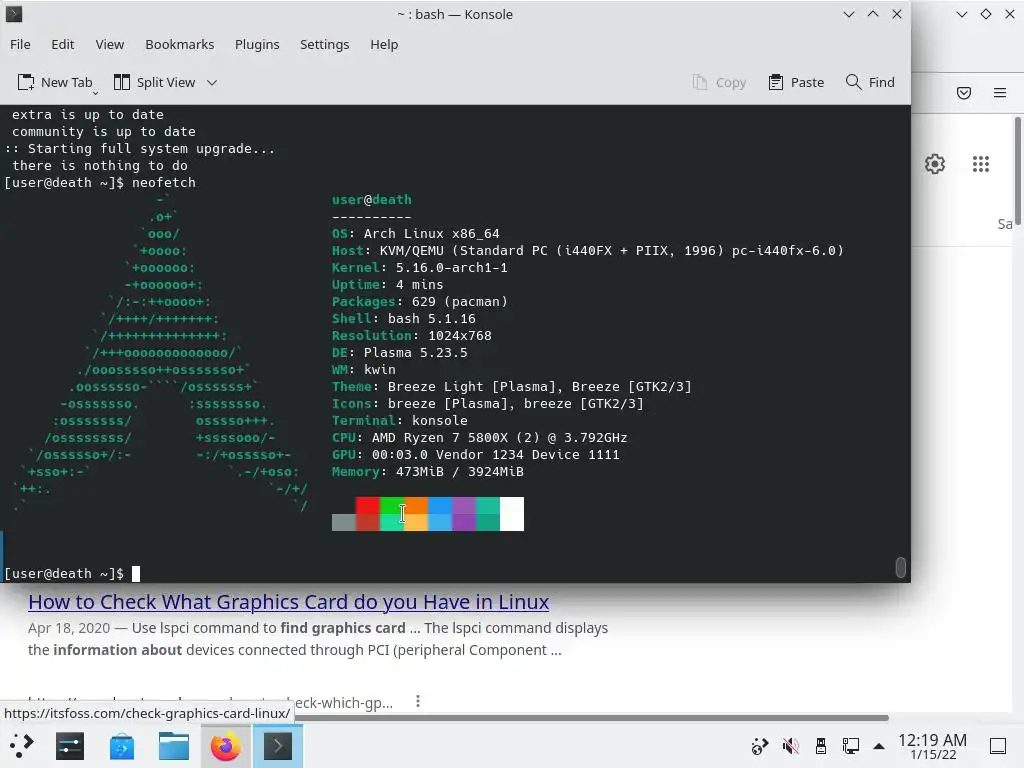1024x768 pixels.
Task: Click the 'Shell: bash 5.1.16' line
Action: pyautogui.click(x=404, y=319)
